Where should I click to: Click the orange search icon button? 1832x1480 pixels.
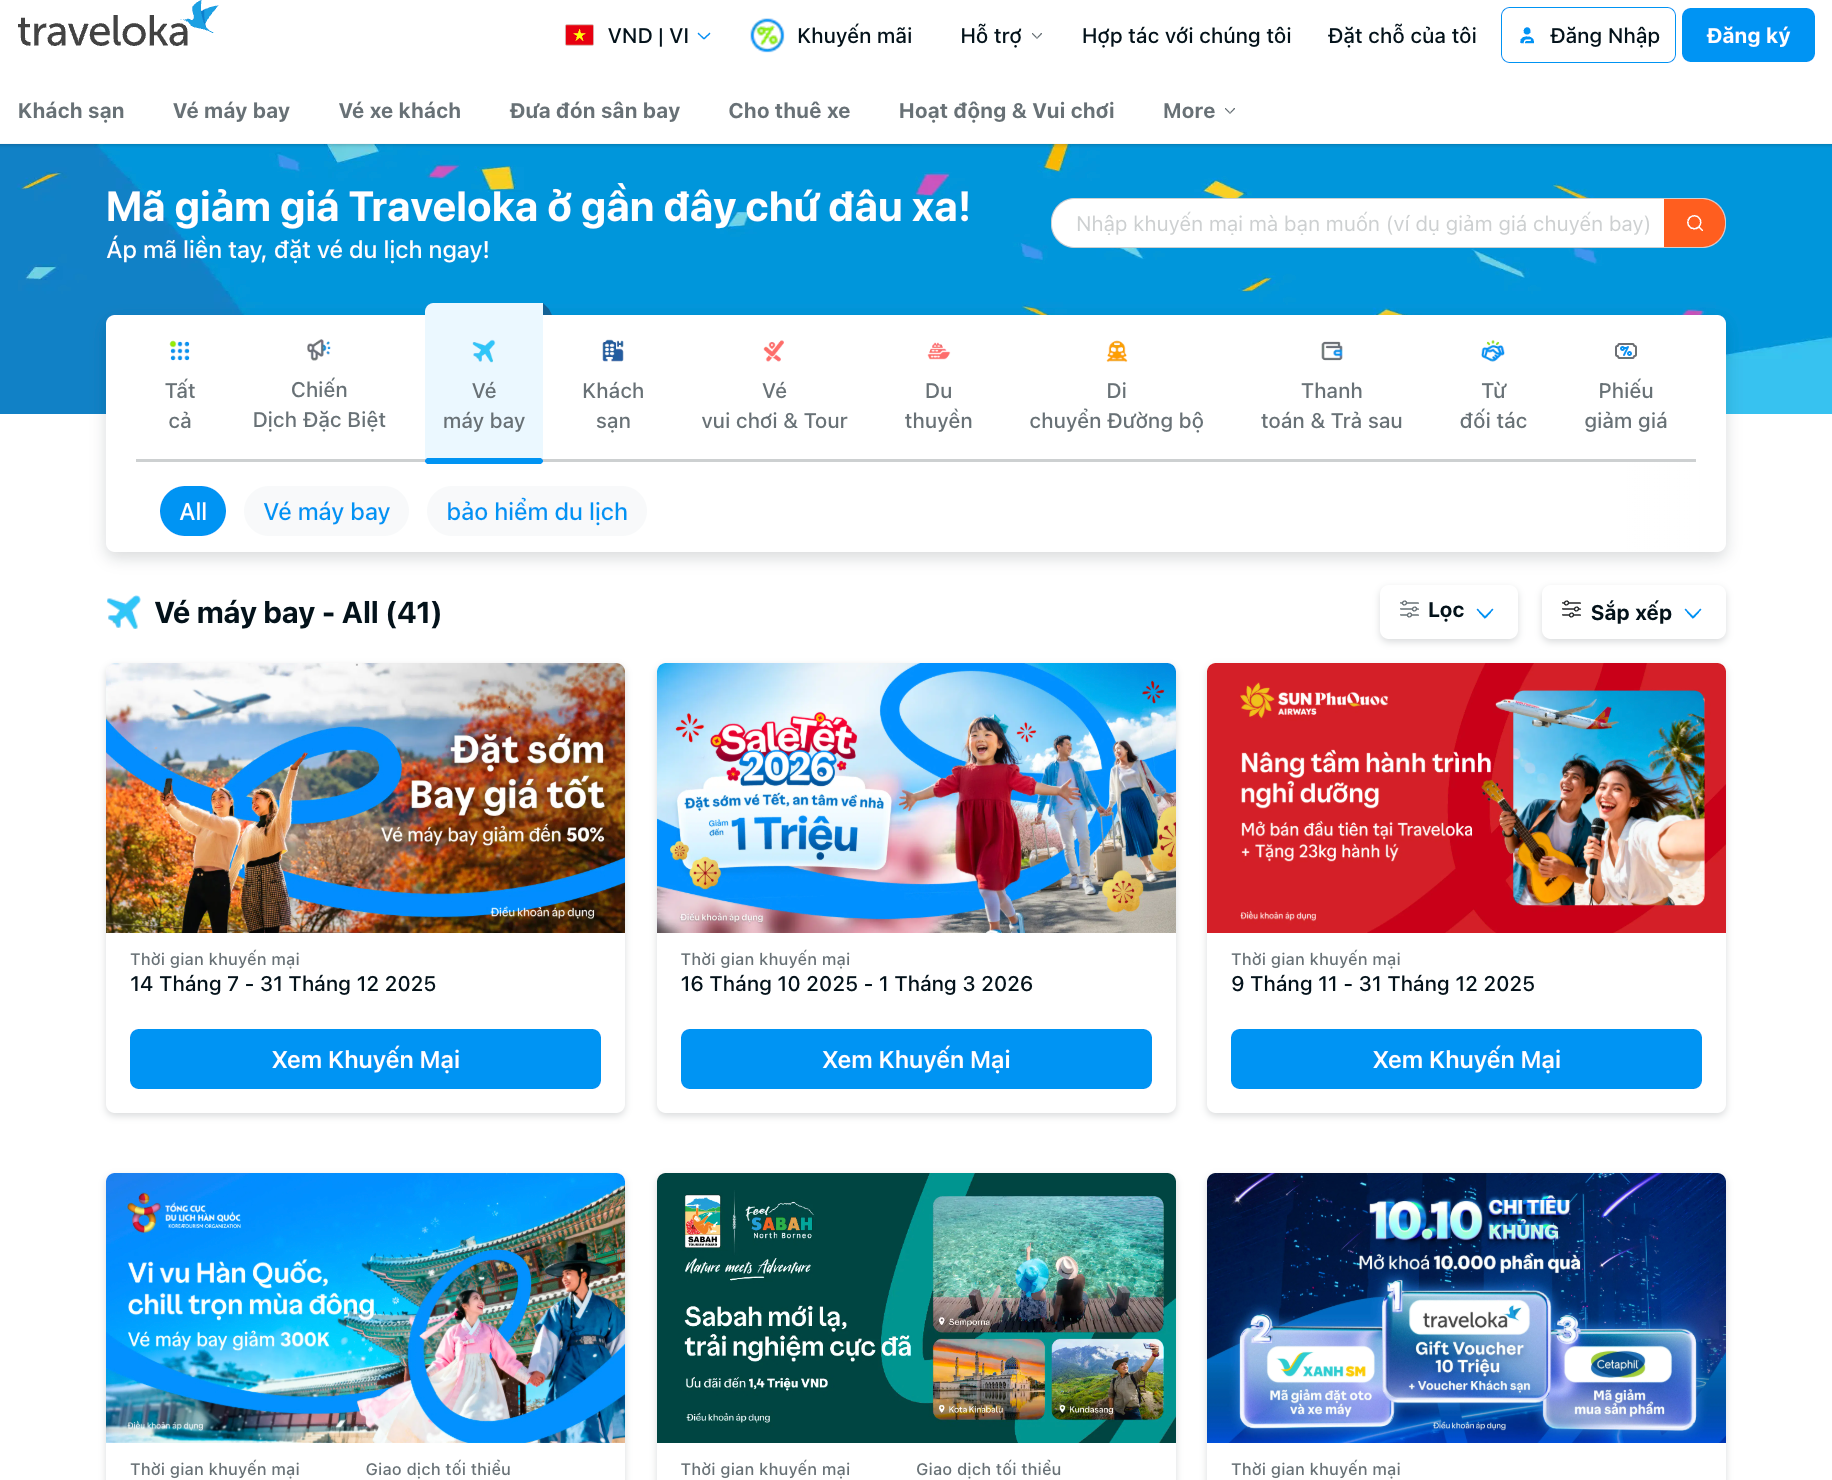[1694, 223]
